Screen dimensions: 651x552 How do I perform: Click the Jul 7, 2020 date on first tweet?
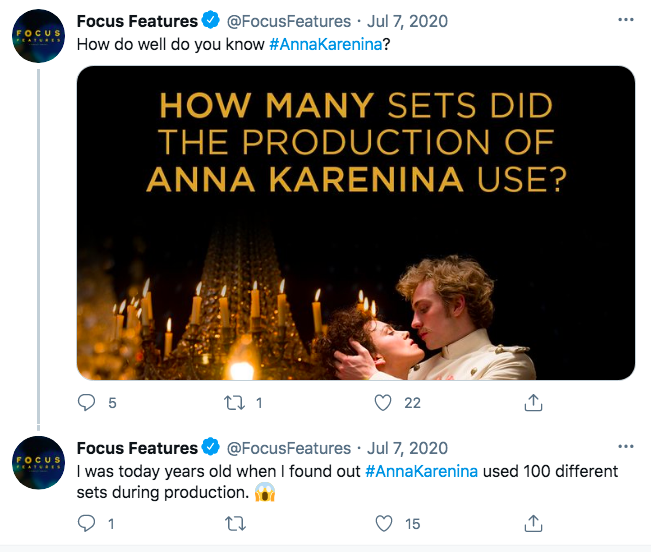pos(411,21)
